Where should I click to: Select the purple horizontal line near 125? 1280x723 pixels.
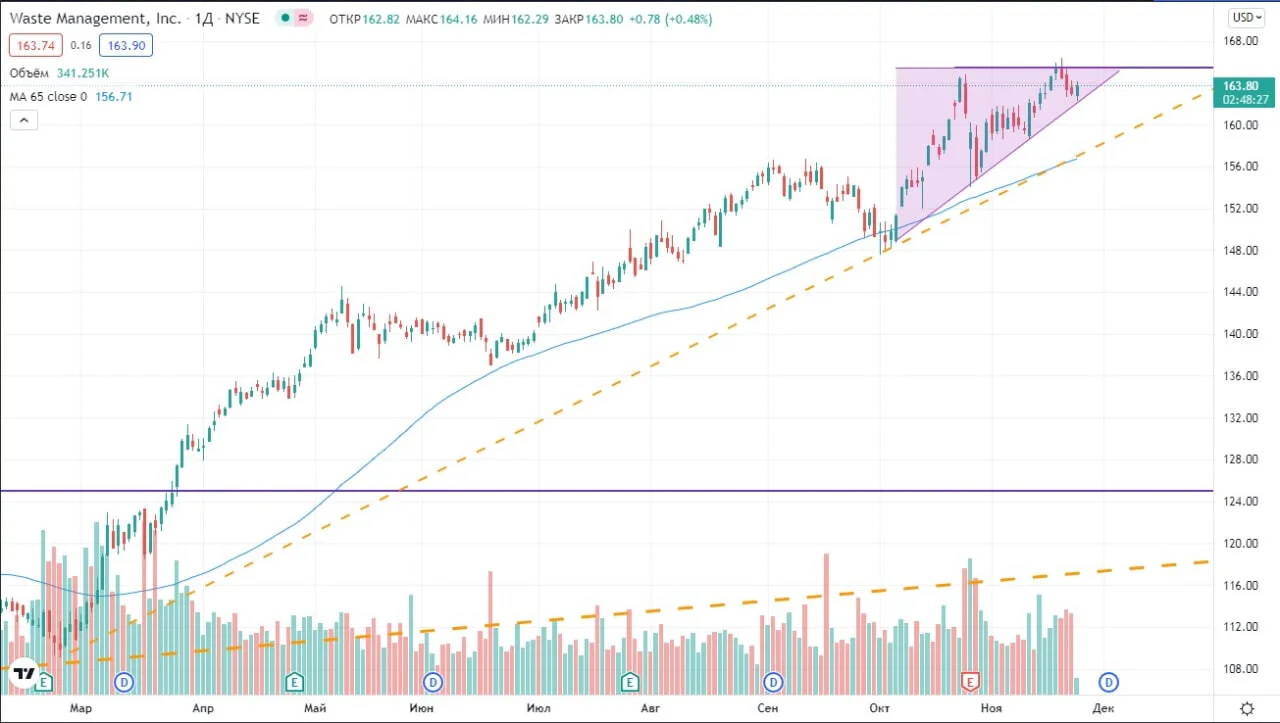606,491
